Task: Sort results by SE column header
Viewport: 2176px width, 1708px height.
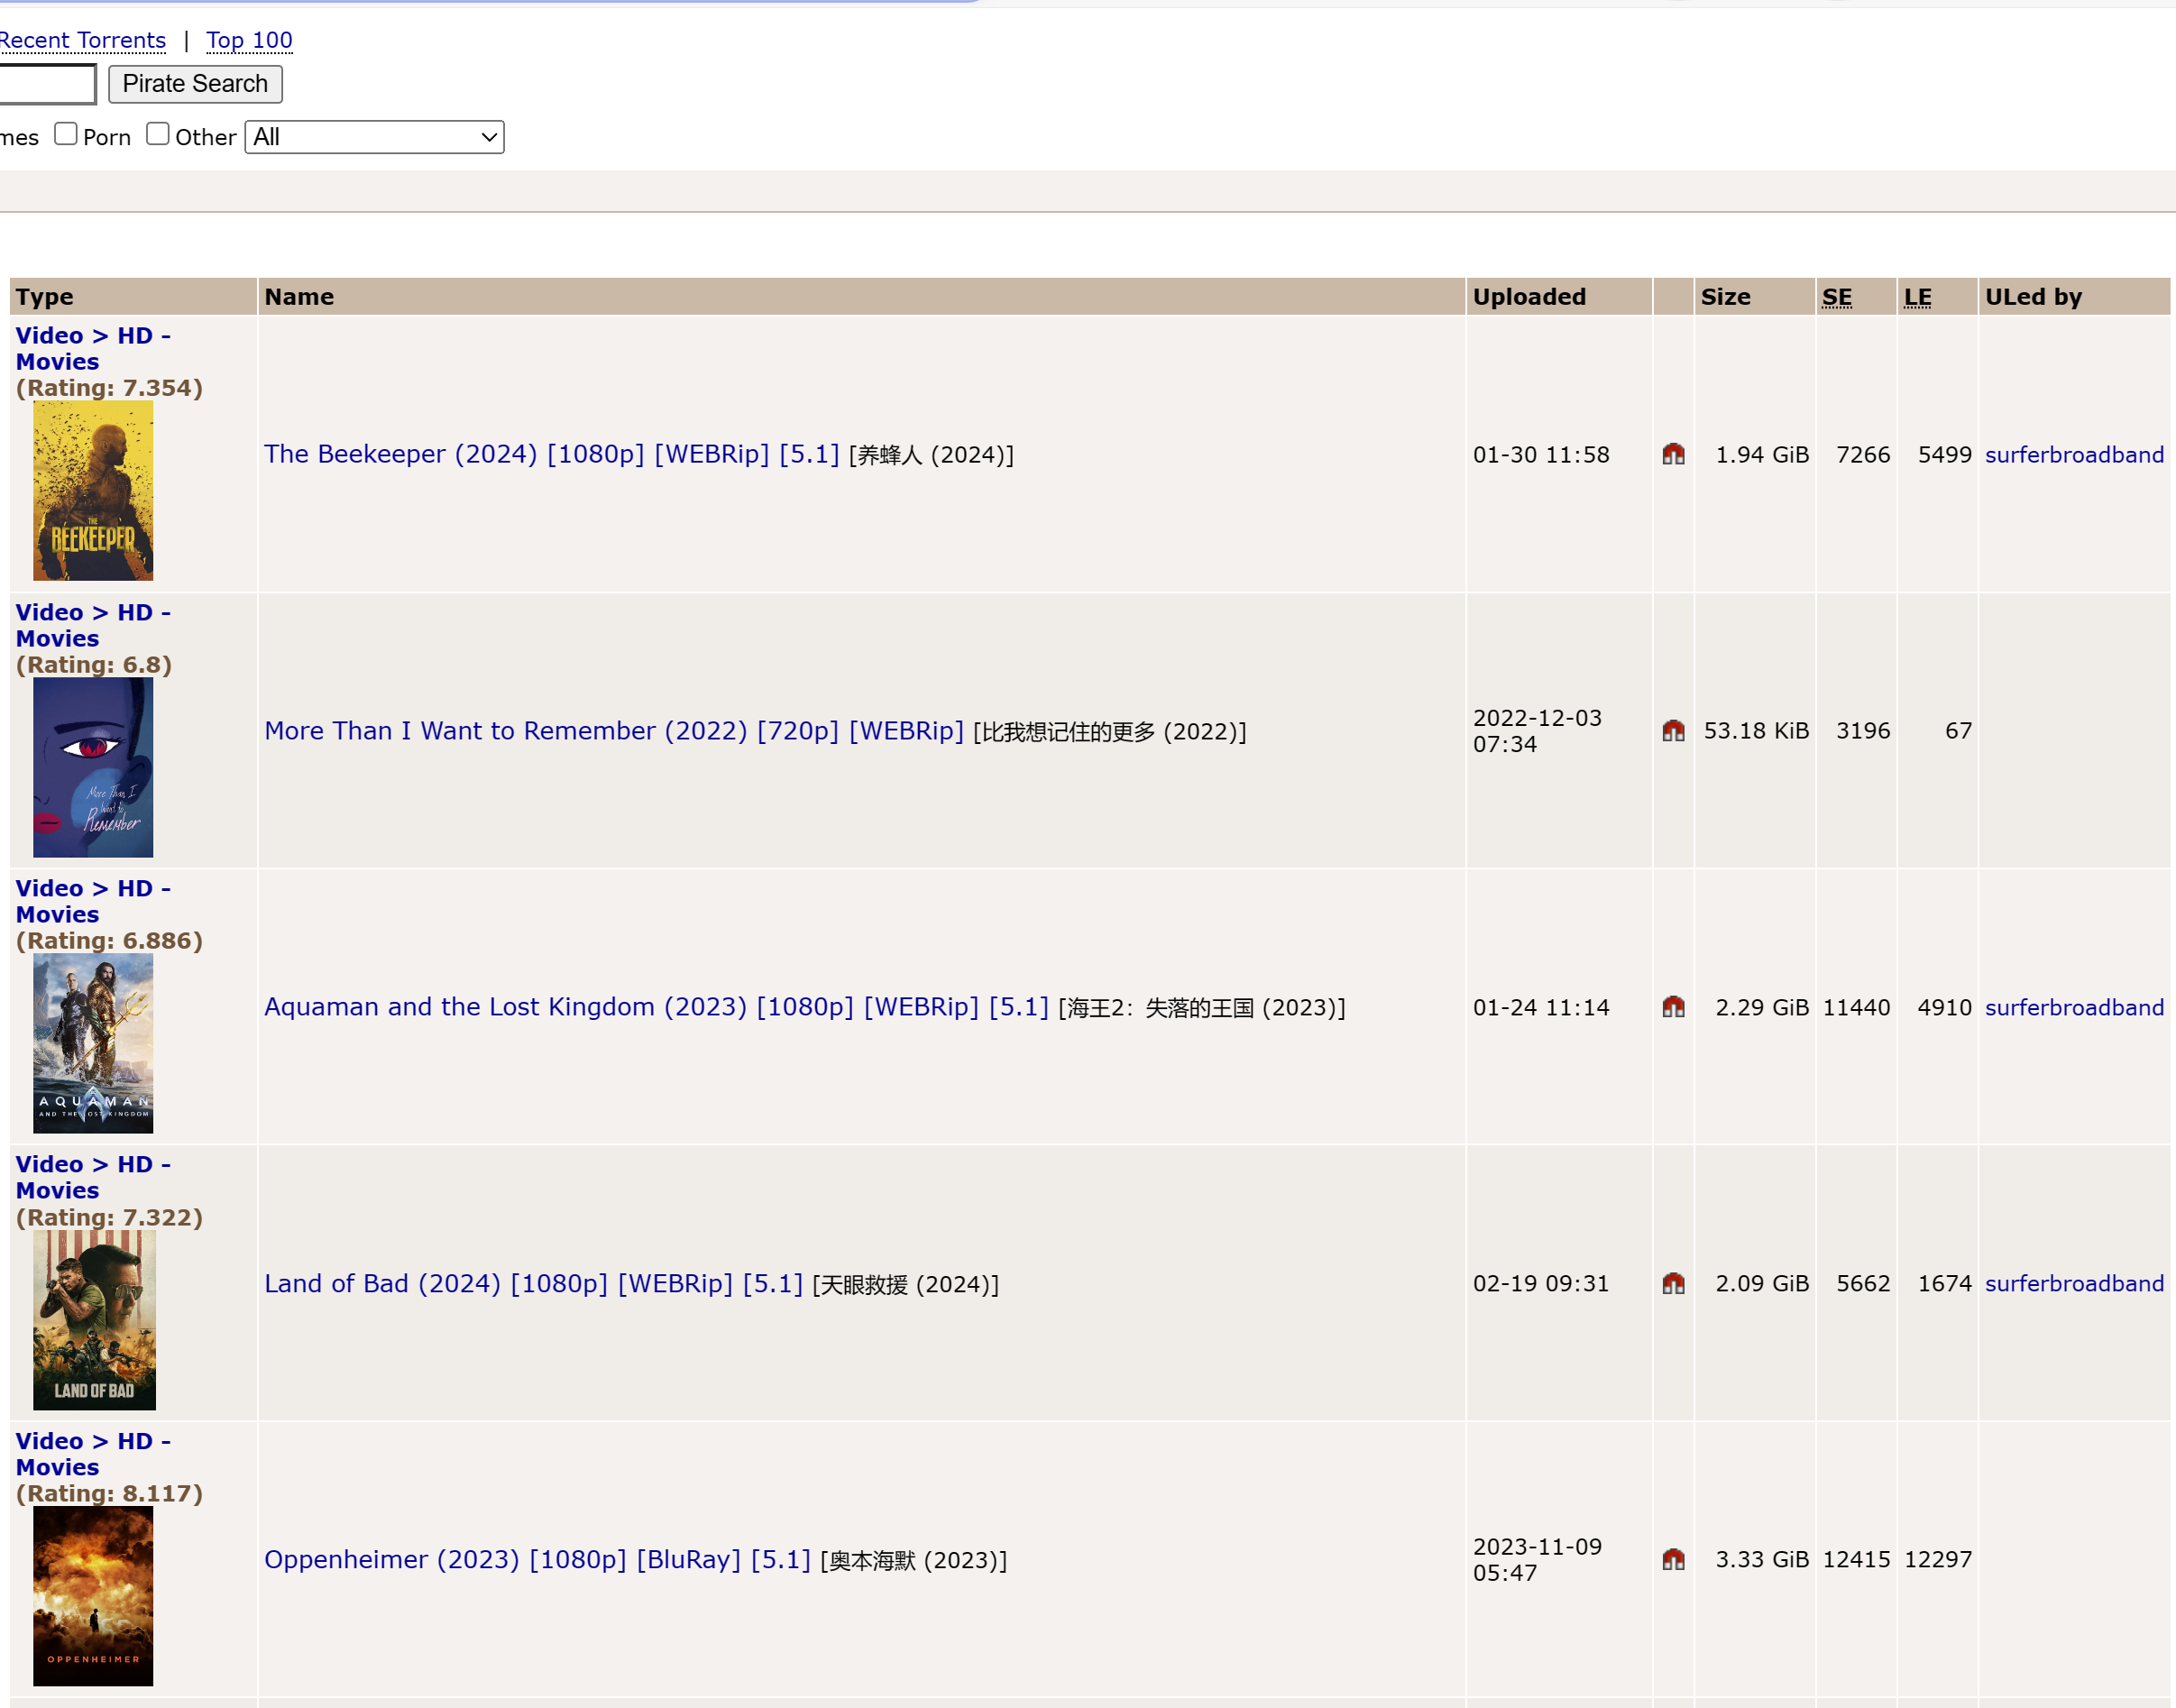Action: (x=1836, y=297)
